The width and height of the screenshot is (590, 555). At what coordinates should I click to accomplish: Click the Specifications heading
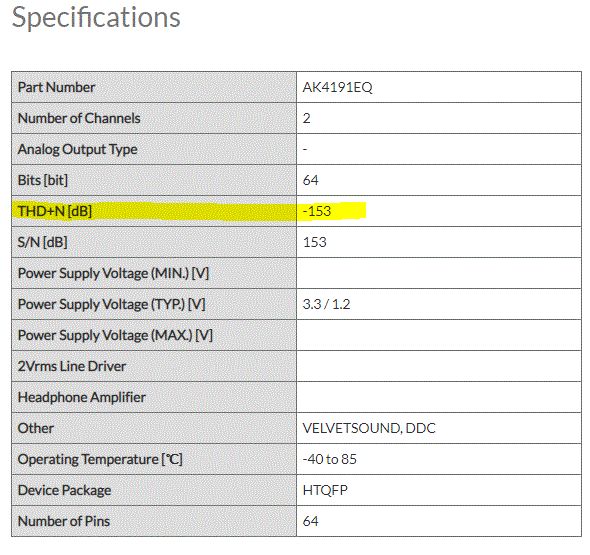tap(96, 17)
